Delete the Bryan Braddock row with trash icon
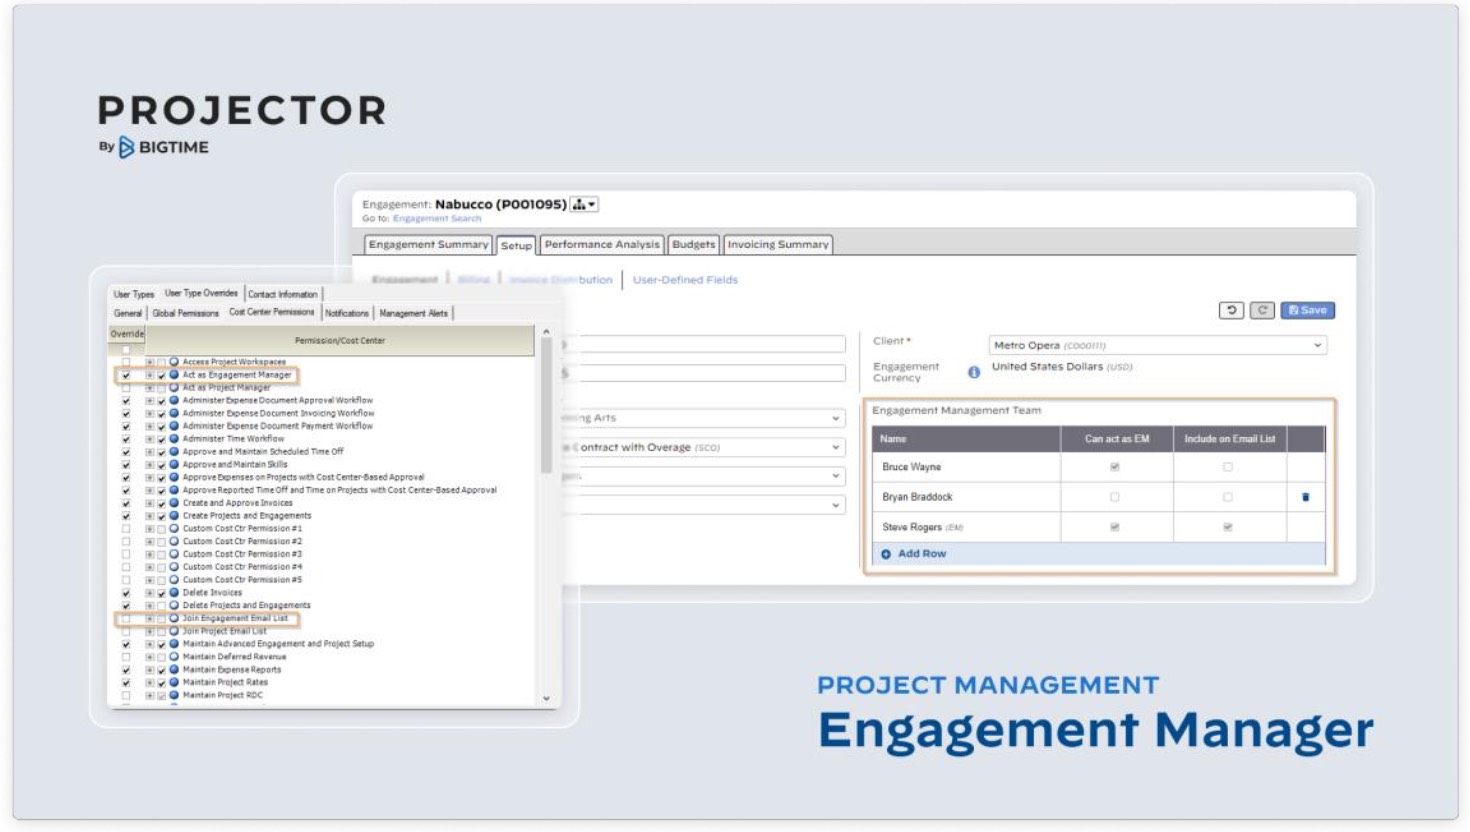The image size is (1470, 832). pos(1305,497)
